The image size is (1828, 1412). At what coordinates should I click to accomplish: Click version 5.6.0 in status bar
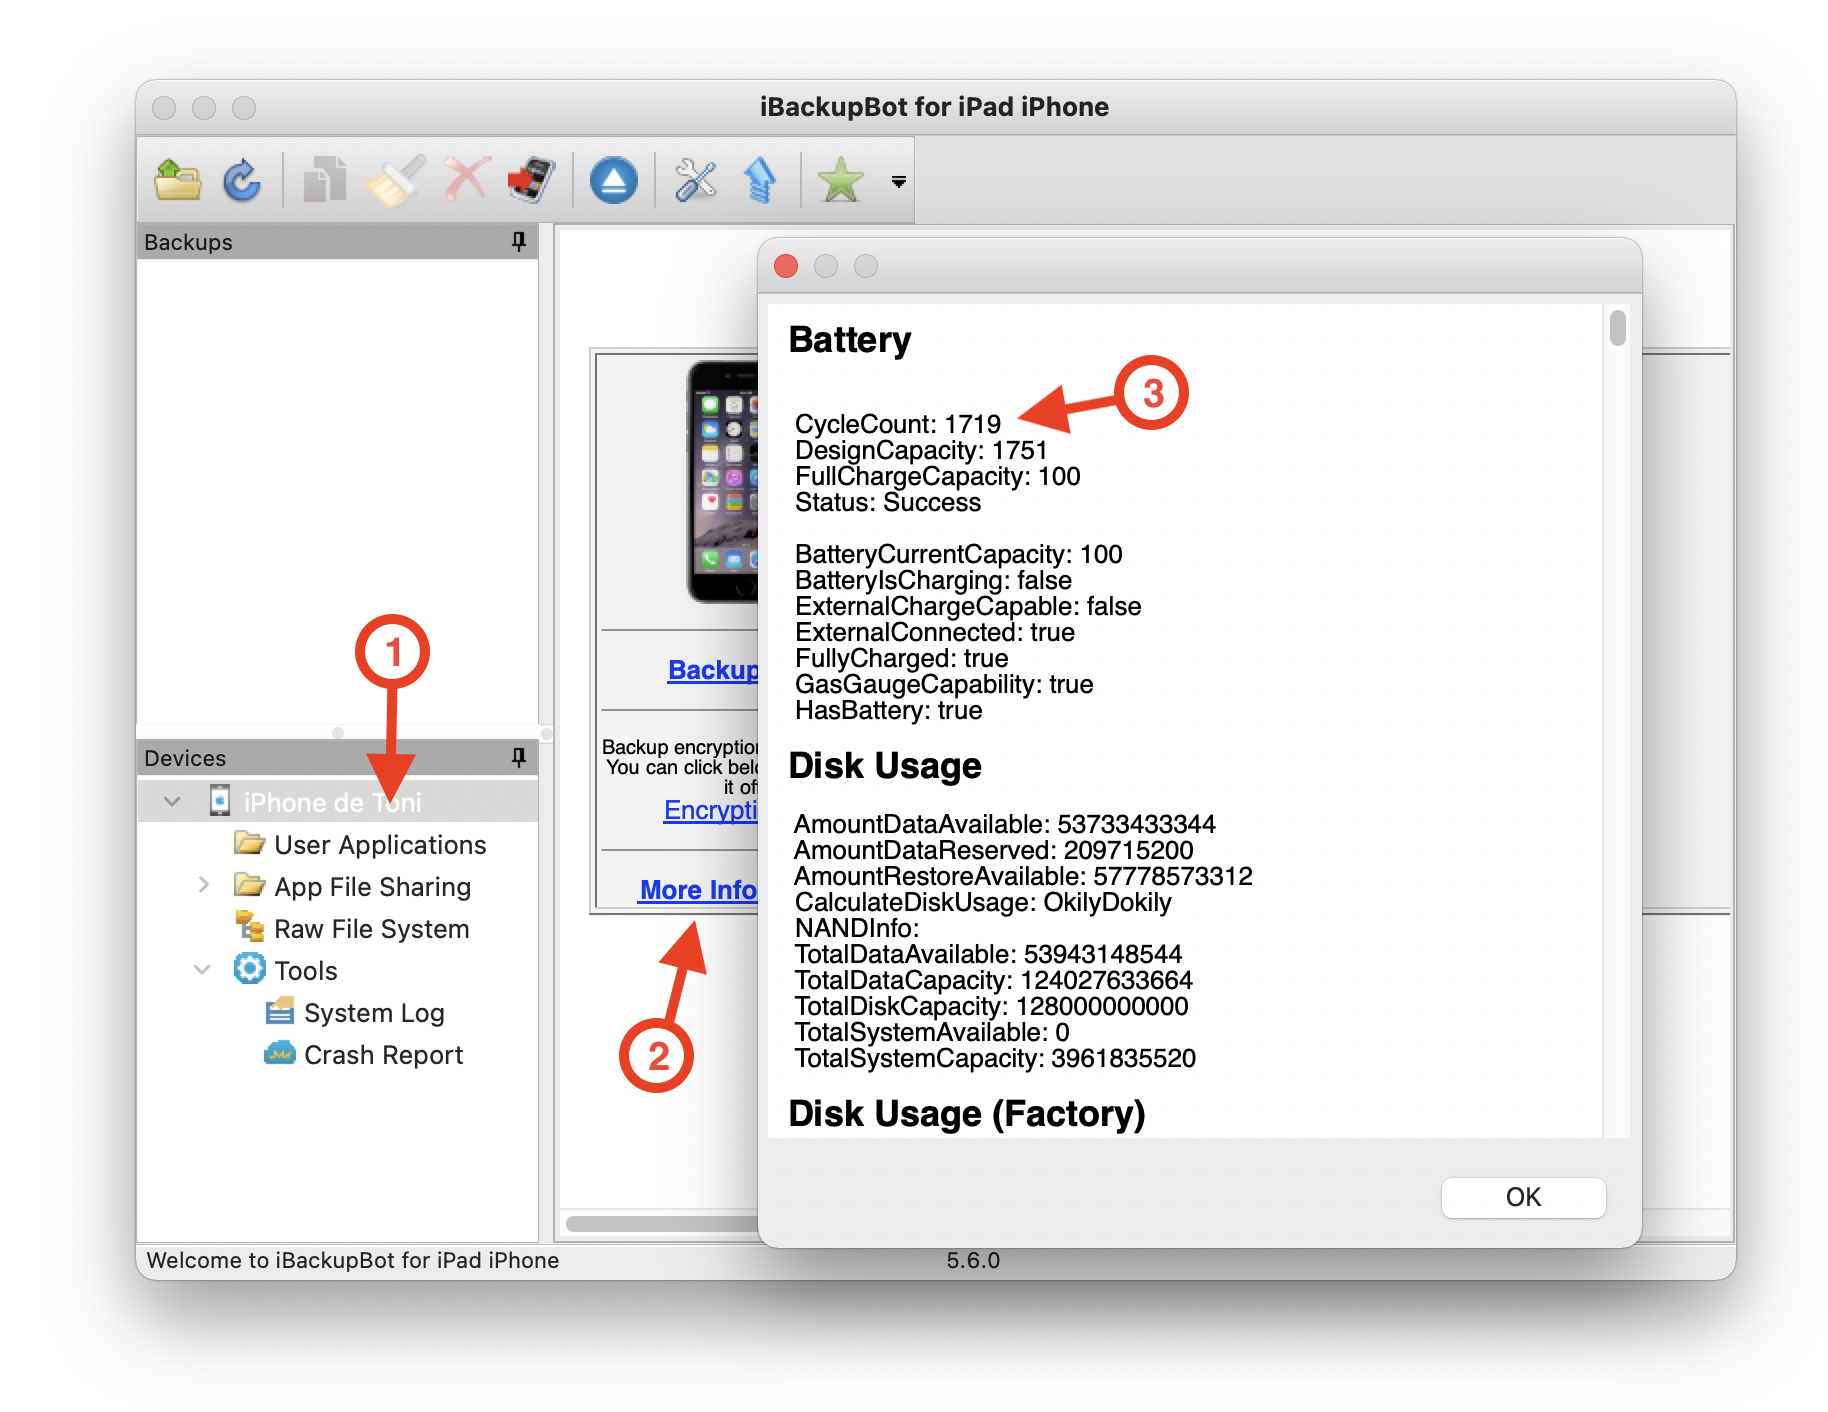(x=973, y=1260)
